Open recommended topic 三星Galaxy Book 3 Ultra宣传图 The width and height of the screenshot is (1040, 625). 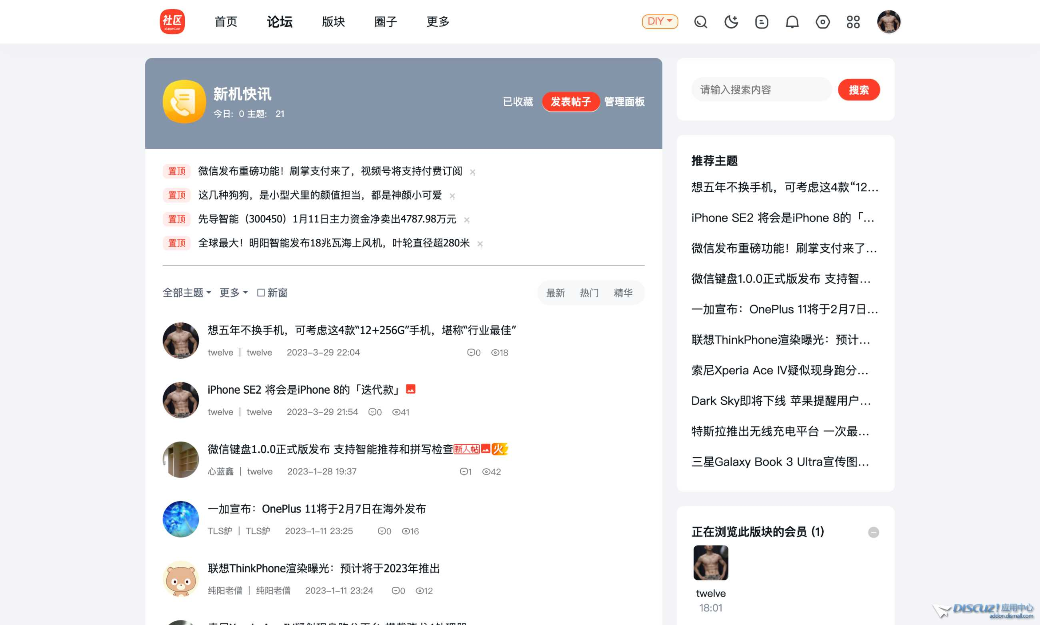click(x=780, y=462)
